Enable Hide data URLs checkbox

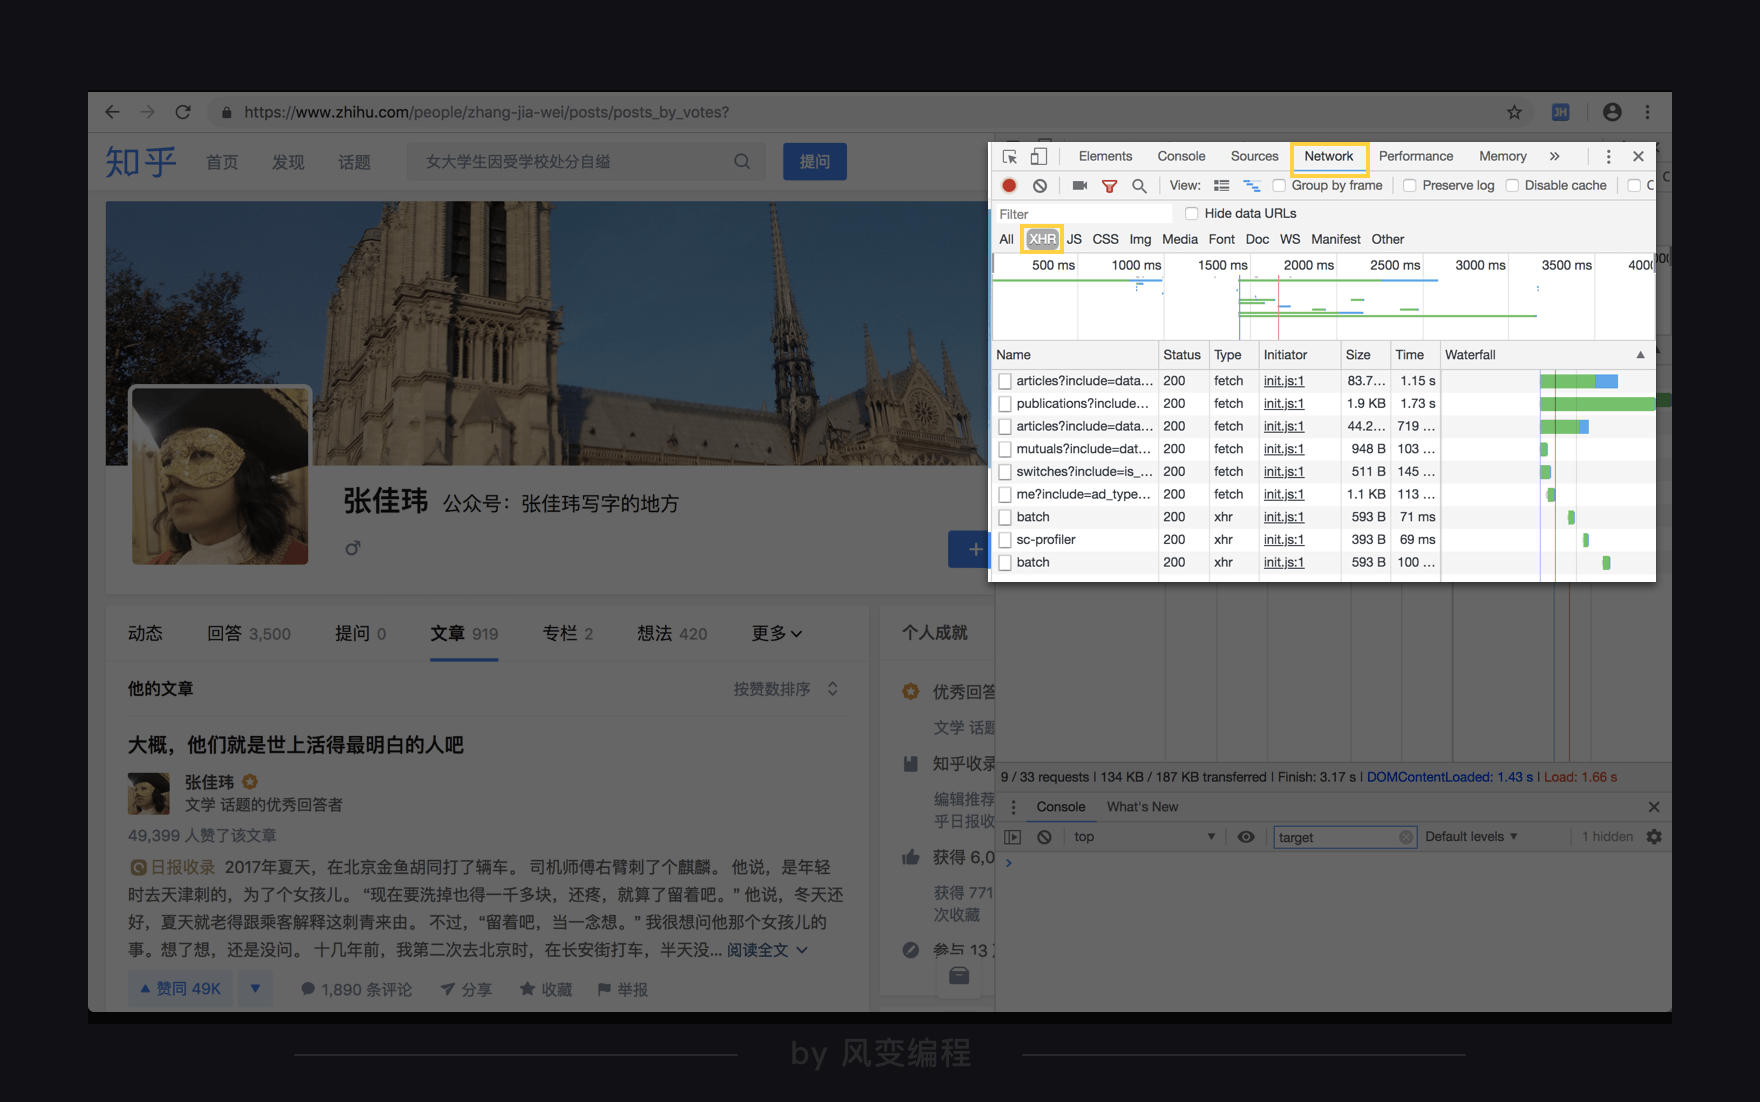pyautogui.click(x=1191, y=212)
